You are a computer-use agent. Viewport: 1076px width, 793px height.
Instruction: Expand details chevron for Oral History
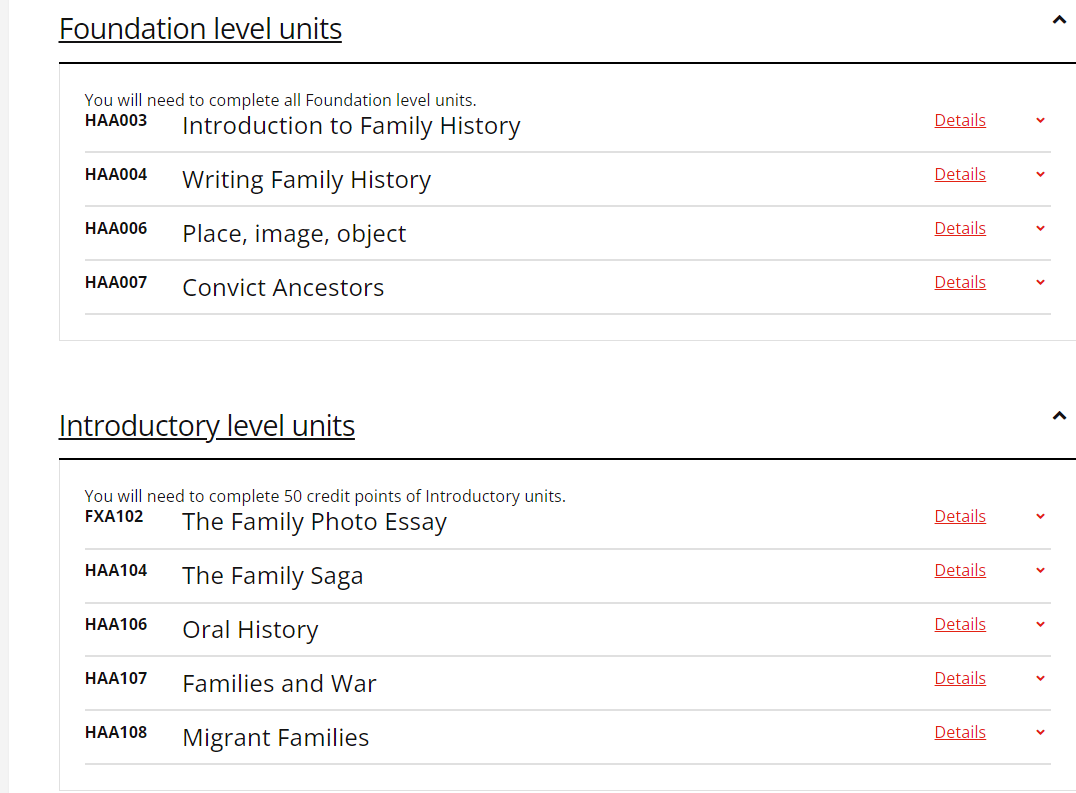point(1040,624)
